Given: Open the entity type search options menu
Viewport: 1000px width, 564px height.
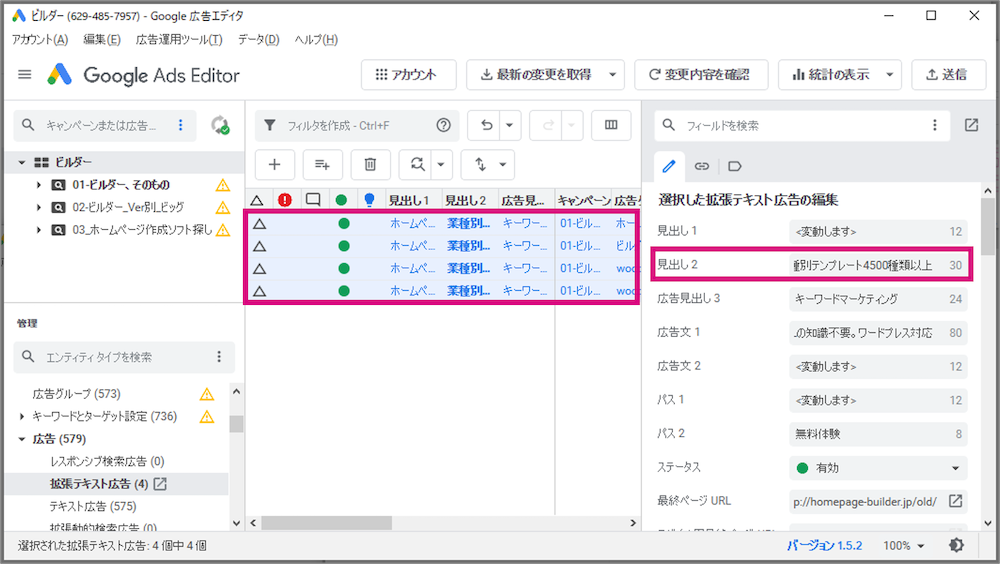Looking at the screenshot, I should point(219,357).
